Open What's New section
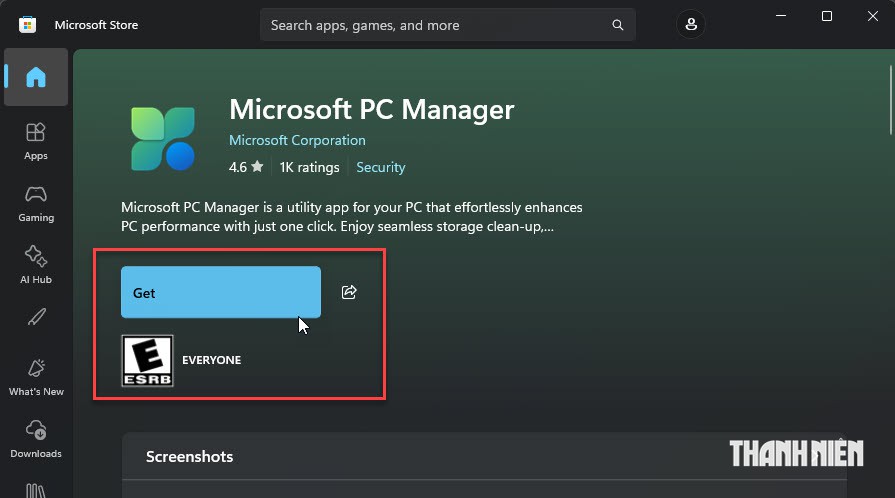 [36, 377]
